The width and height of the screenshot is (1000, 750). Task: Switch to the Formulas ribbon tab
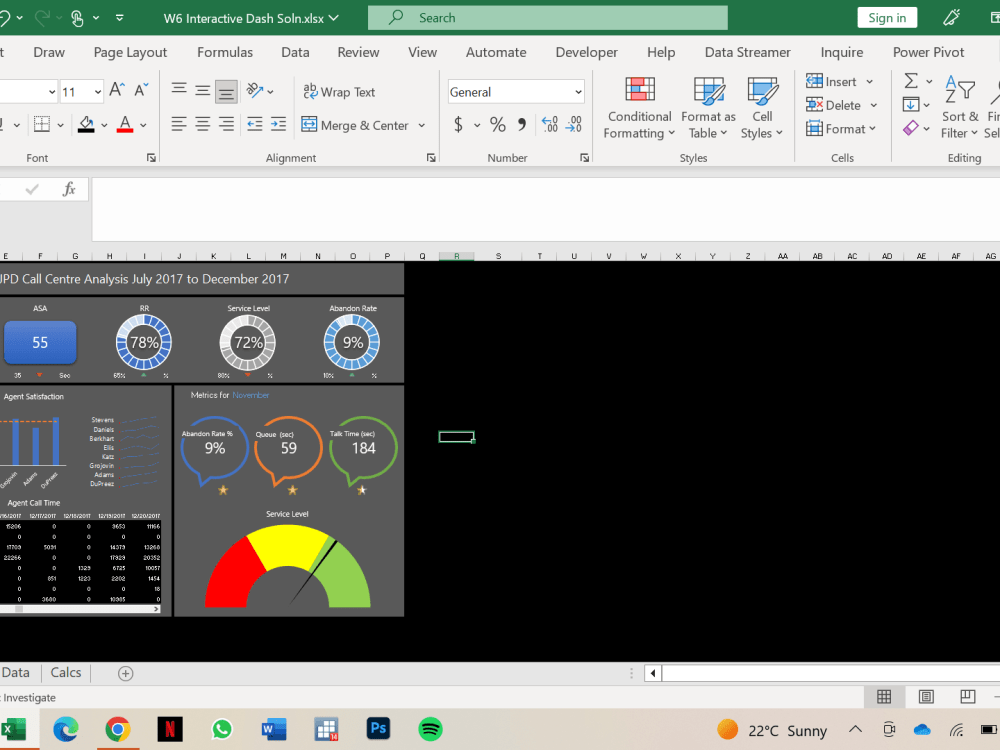(225, 52)
